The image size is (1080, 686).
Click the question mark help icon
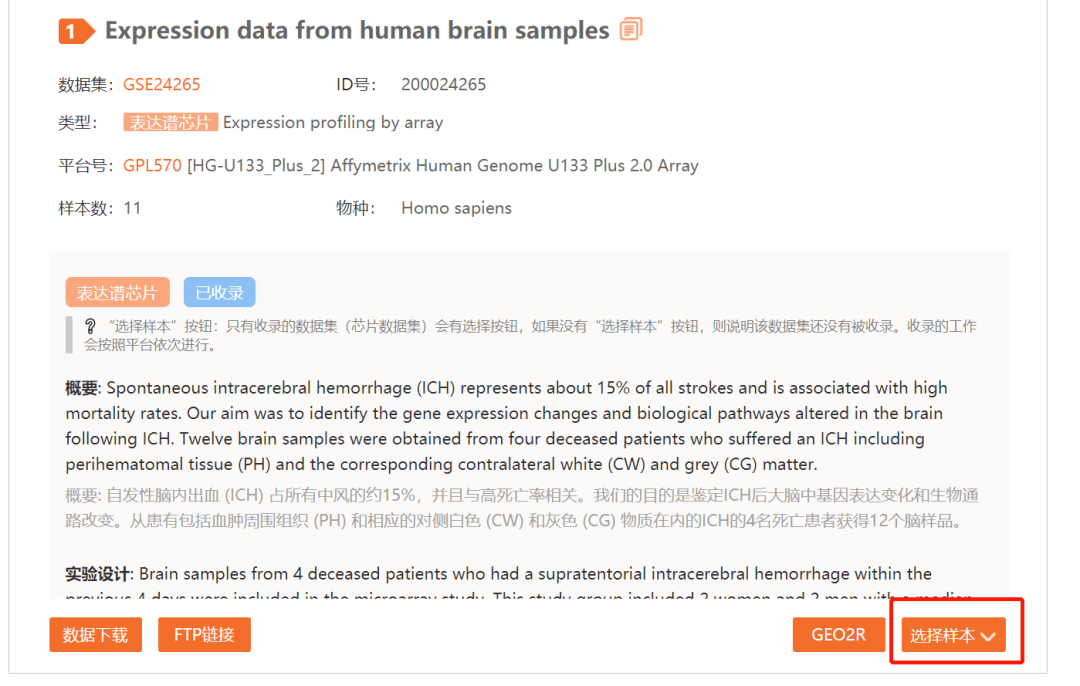click(x=90, y=326)
